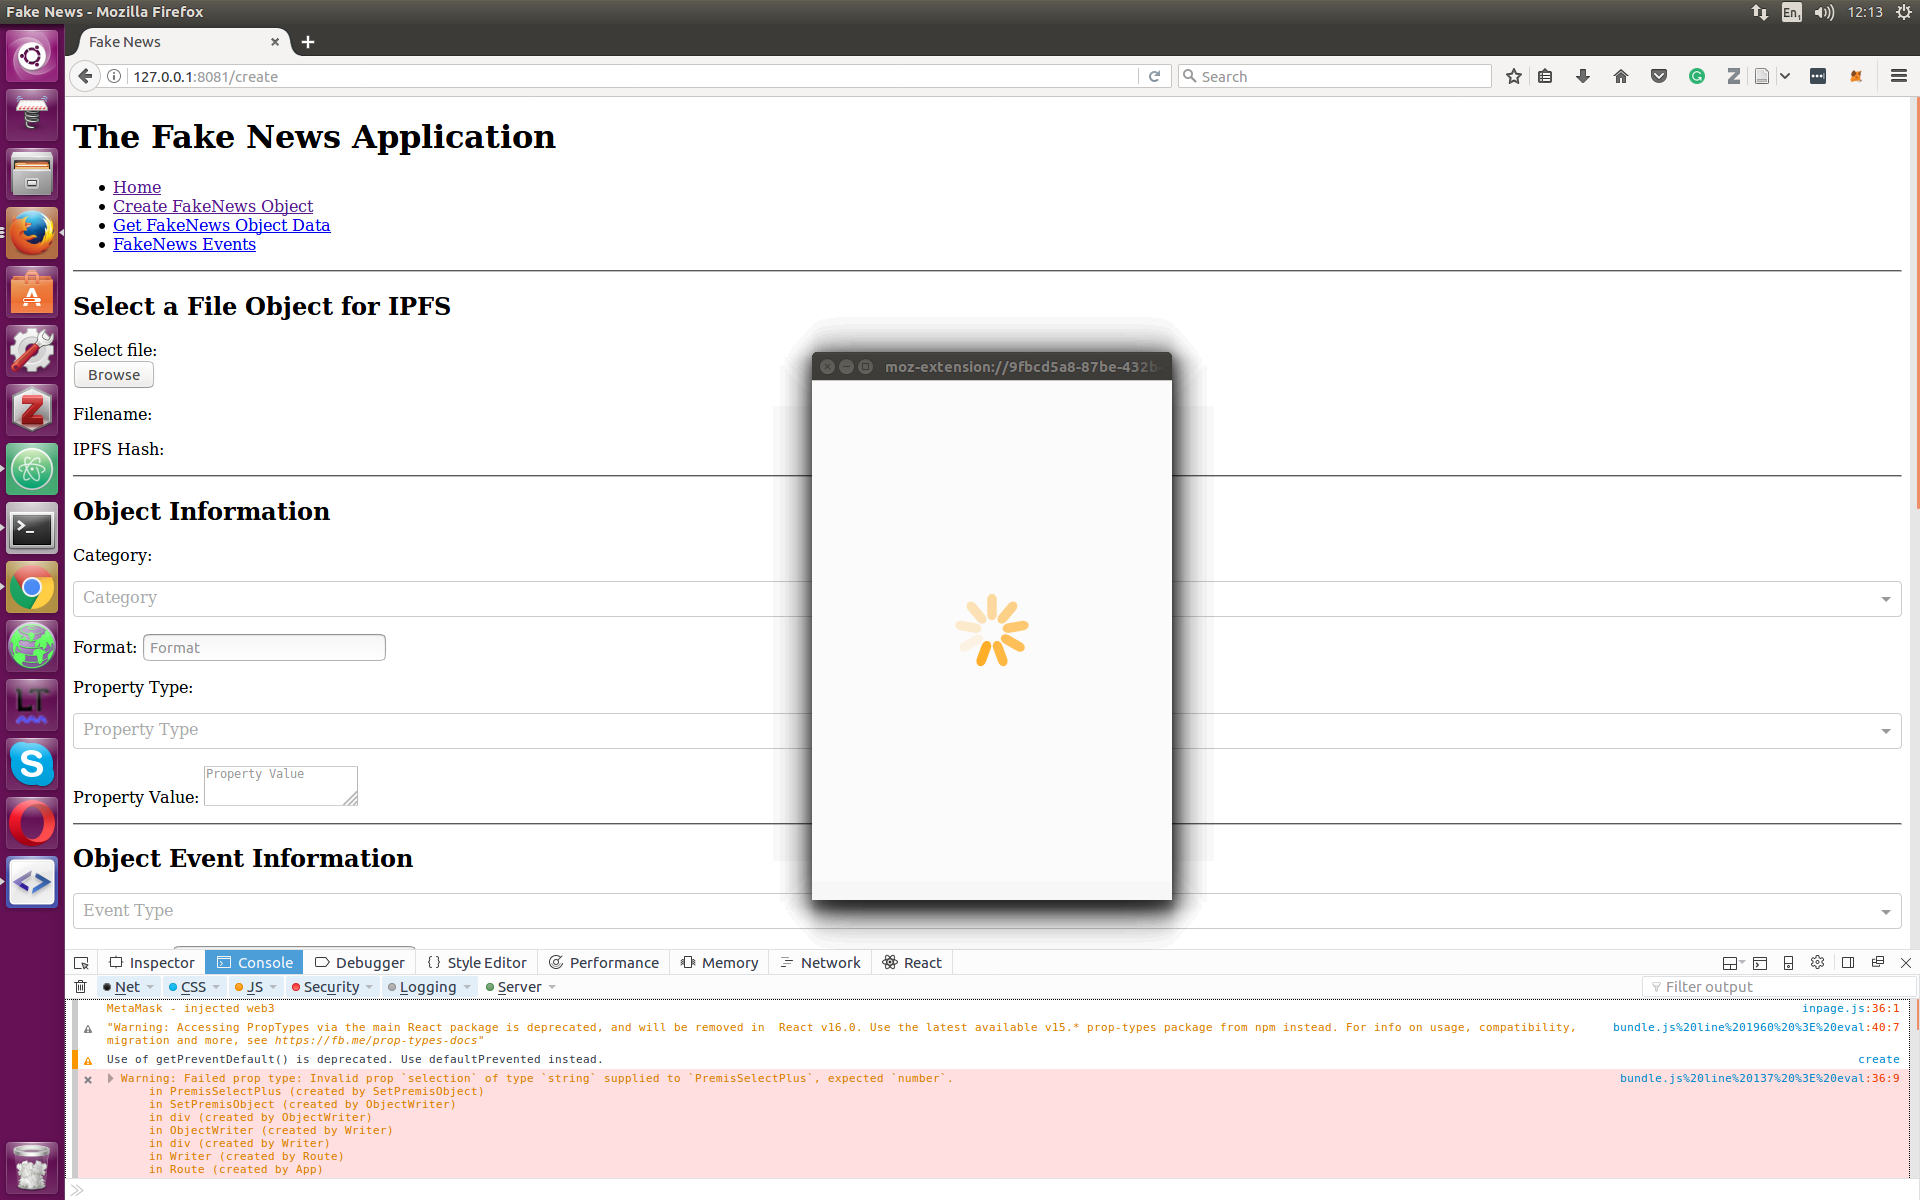Viewport: 1920px width, 1200px height.
Task: Open devtools settings via the gear icon
Action: click(1817, 962)
